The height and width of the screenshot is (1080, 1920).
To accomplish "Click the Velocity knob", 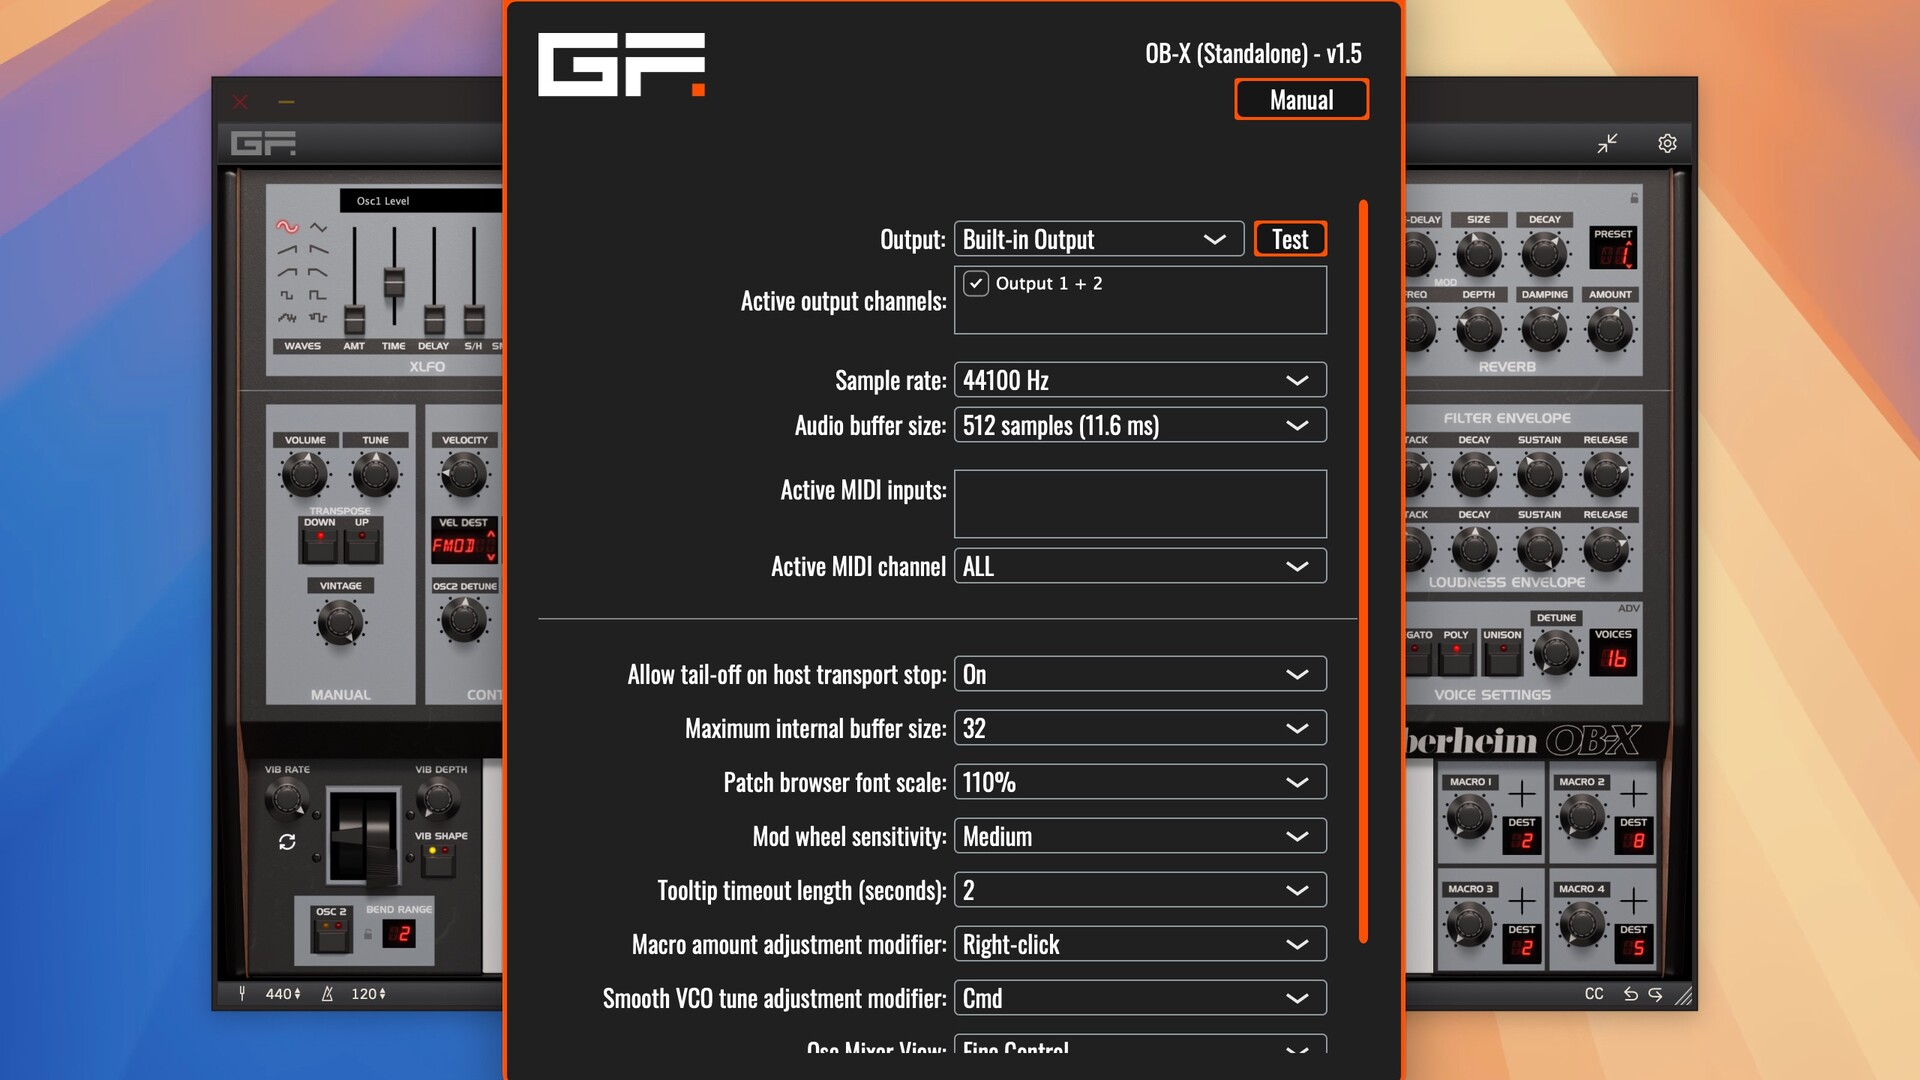I will (463, 475).
